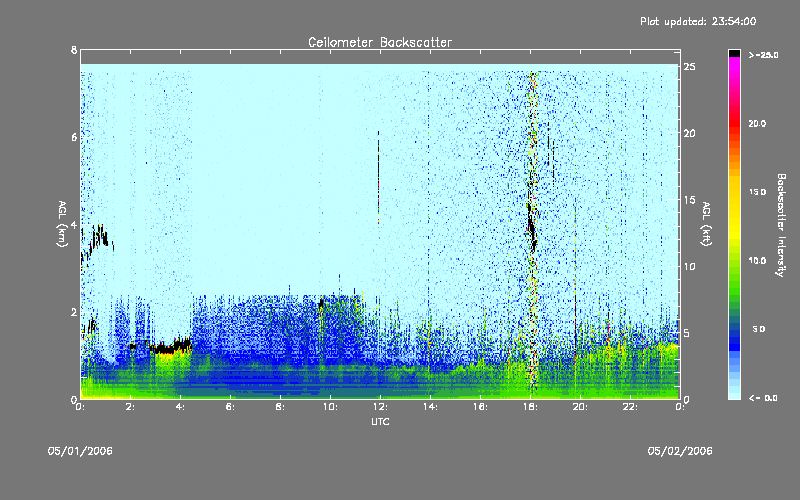Click the '2:' hour tick on x-axis
The width and height of the screenshot is (800, 500).
click(131, 407)
